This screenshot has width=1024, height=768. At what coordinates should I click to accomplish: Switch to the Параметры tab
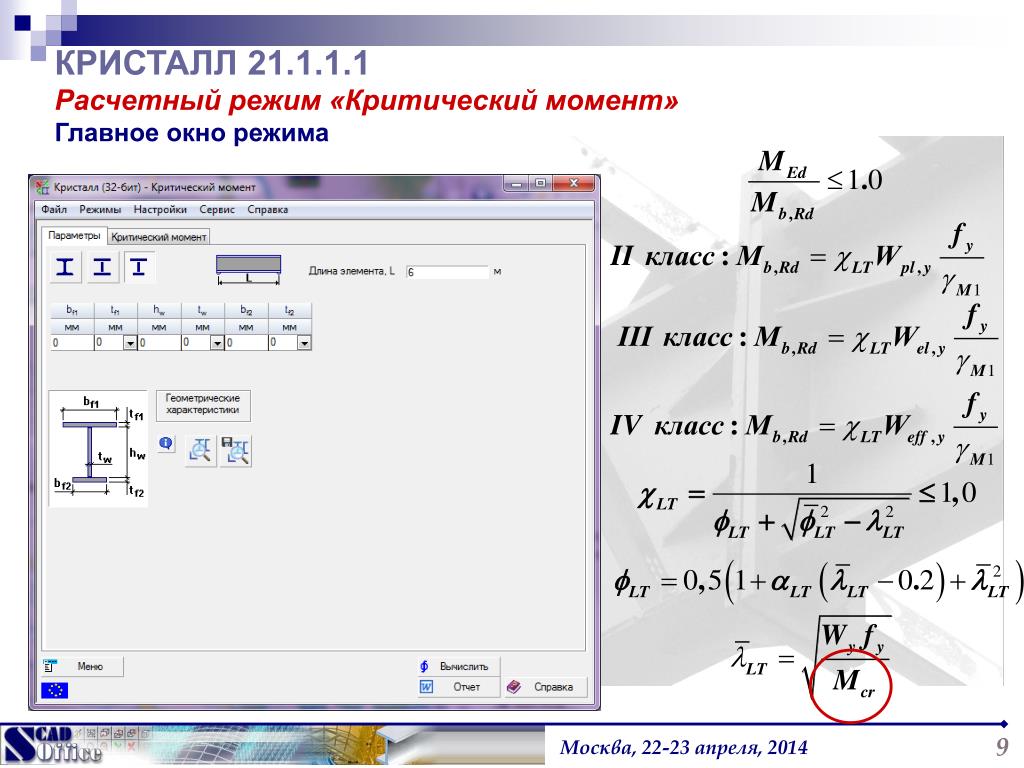[x=74, y=236]
